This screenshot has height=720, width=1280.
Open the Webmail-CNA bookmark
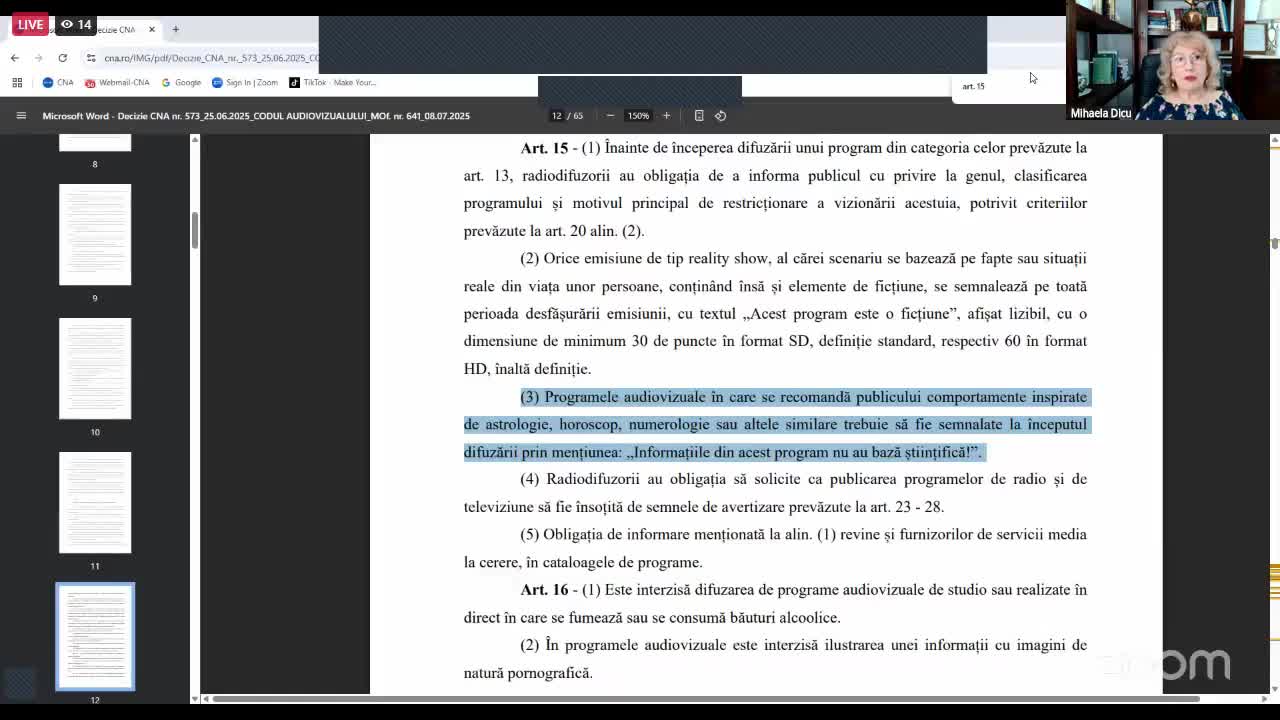(117, 83)
